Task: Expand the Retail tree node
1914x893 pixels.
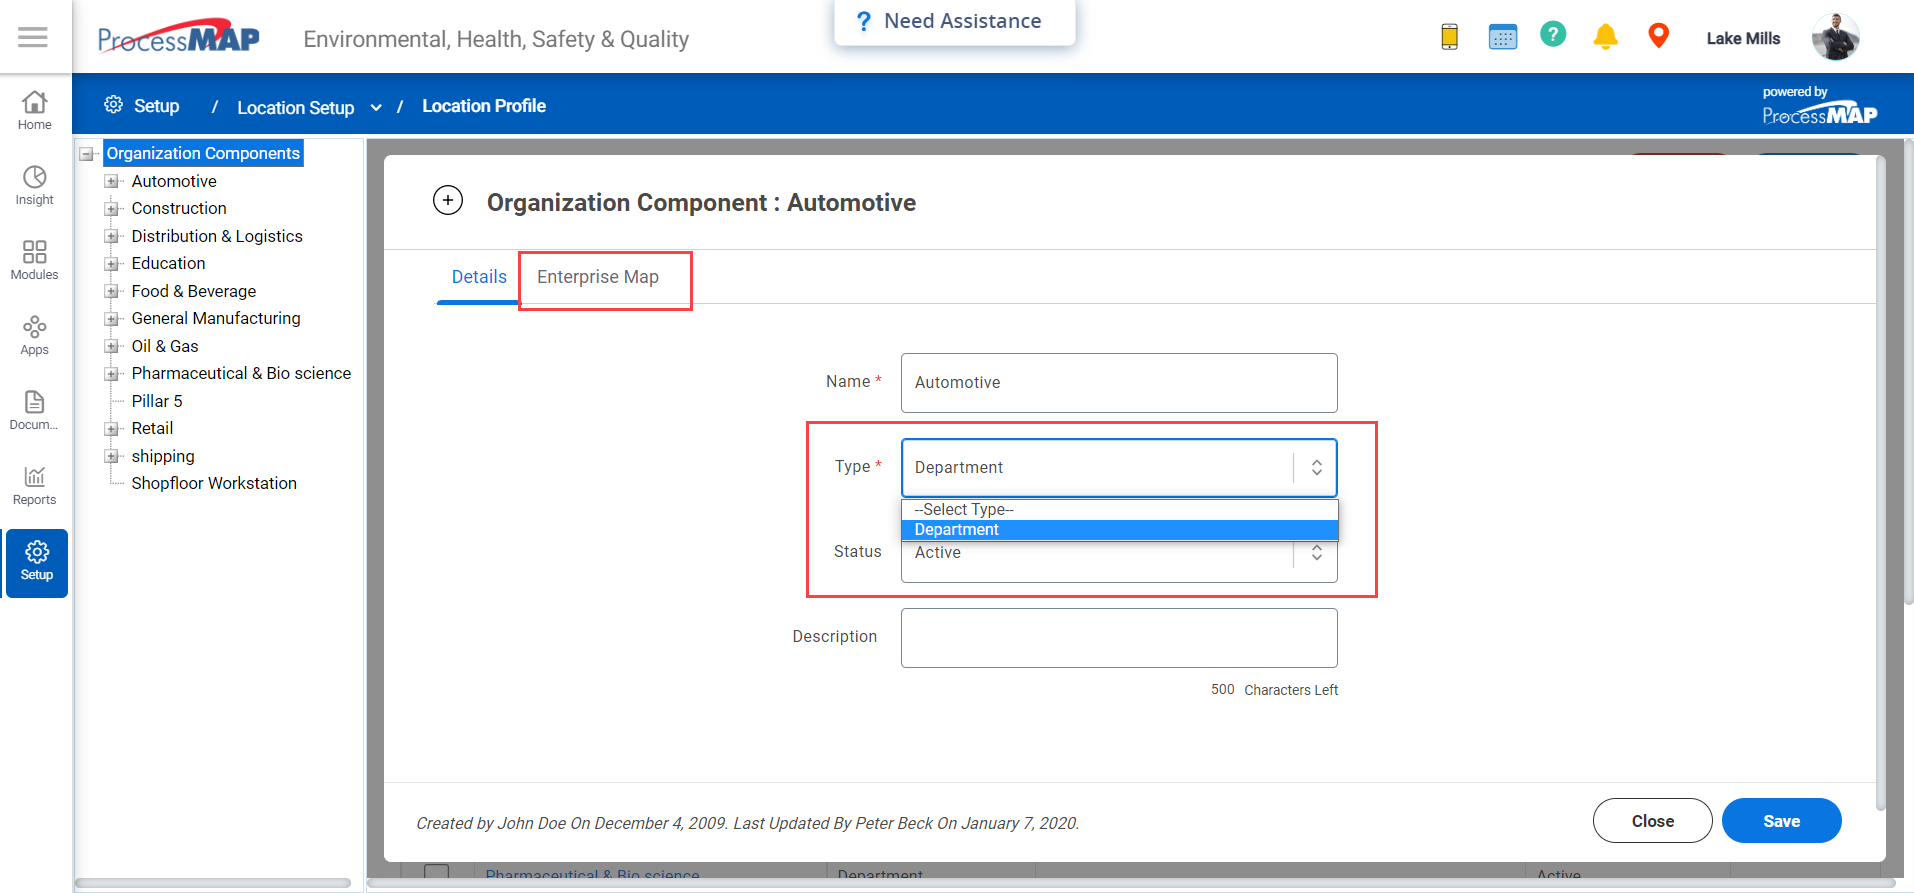Action: [112, 429]
